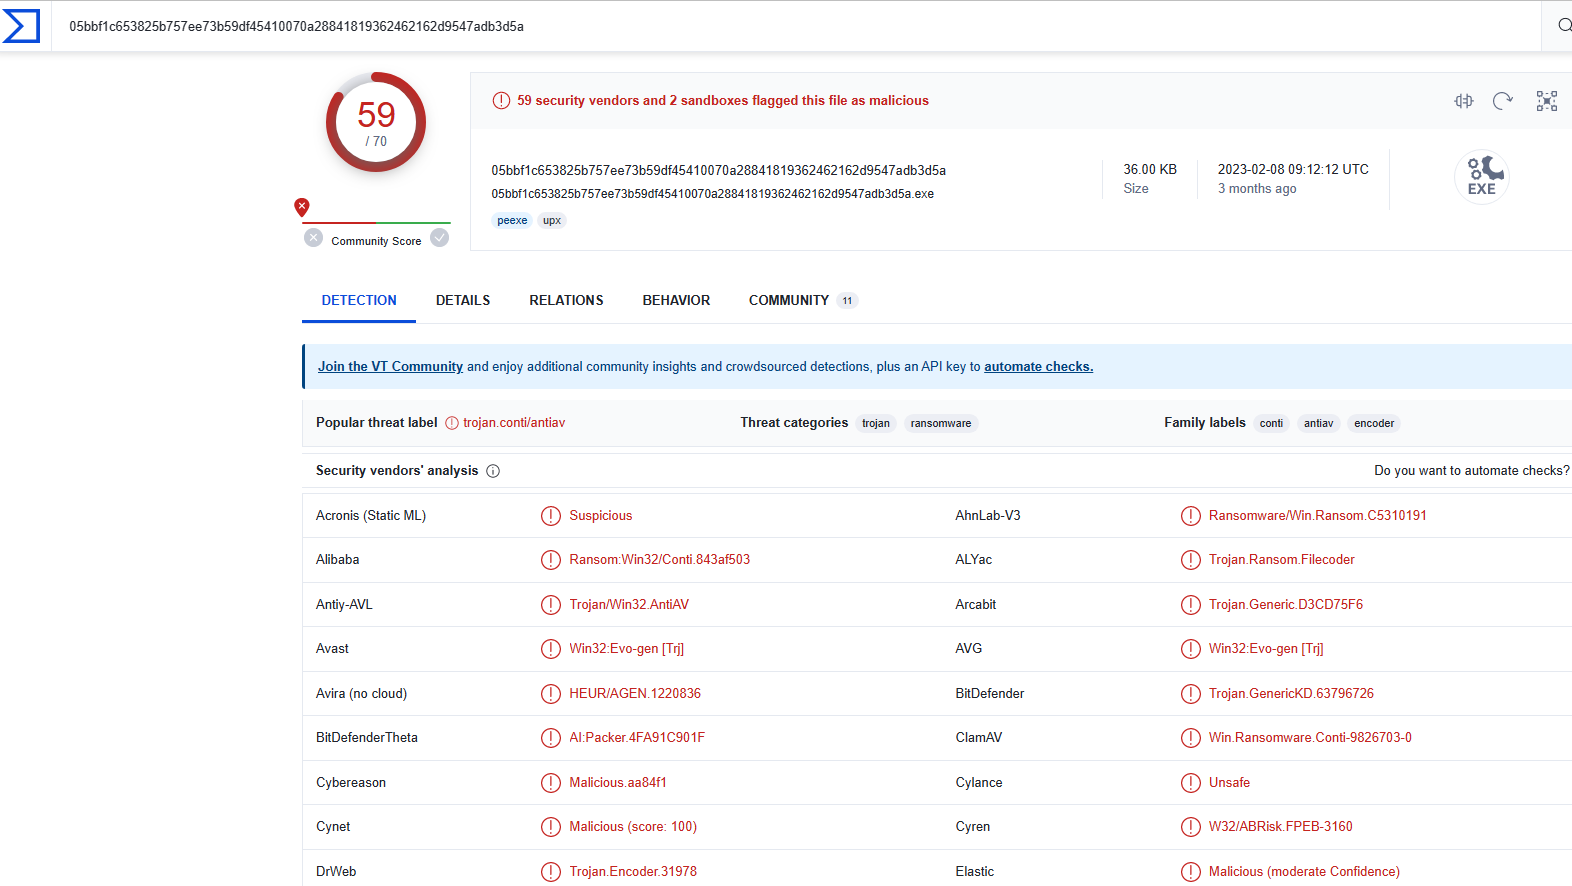Click Win.Ransomware.Conti-9826703-0 detection result
This screenshot has height=886, width=1572.
point(1310,738)
